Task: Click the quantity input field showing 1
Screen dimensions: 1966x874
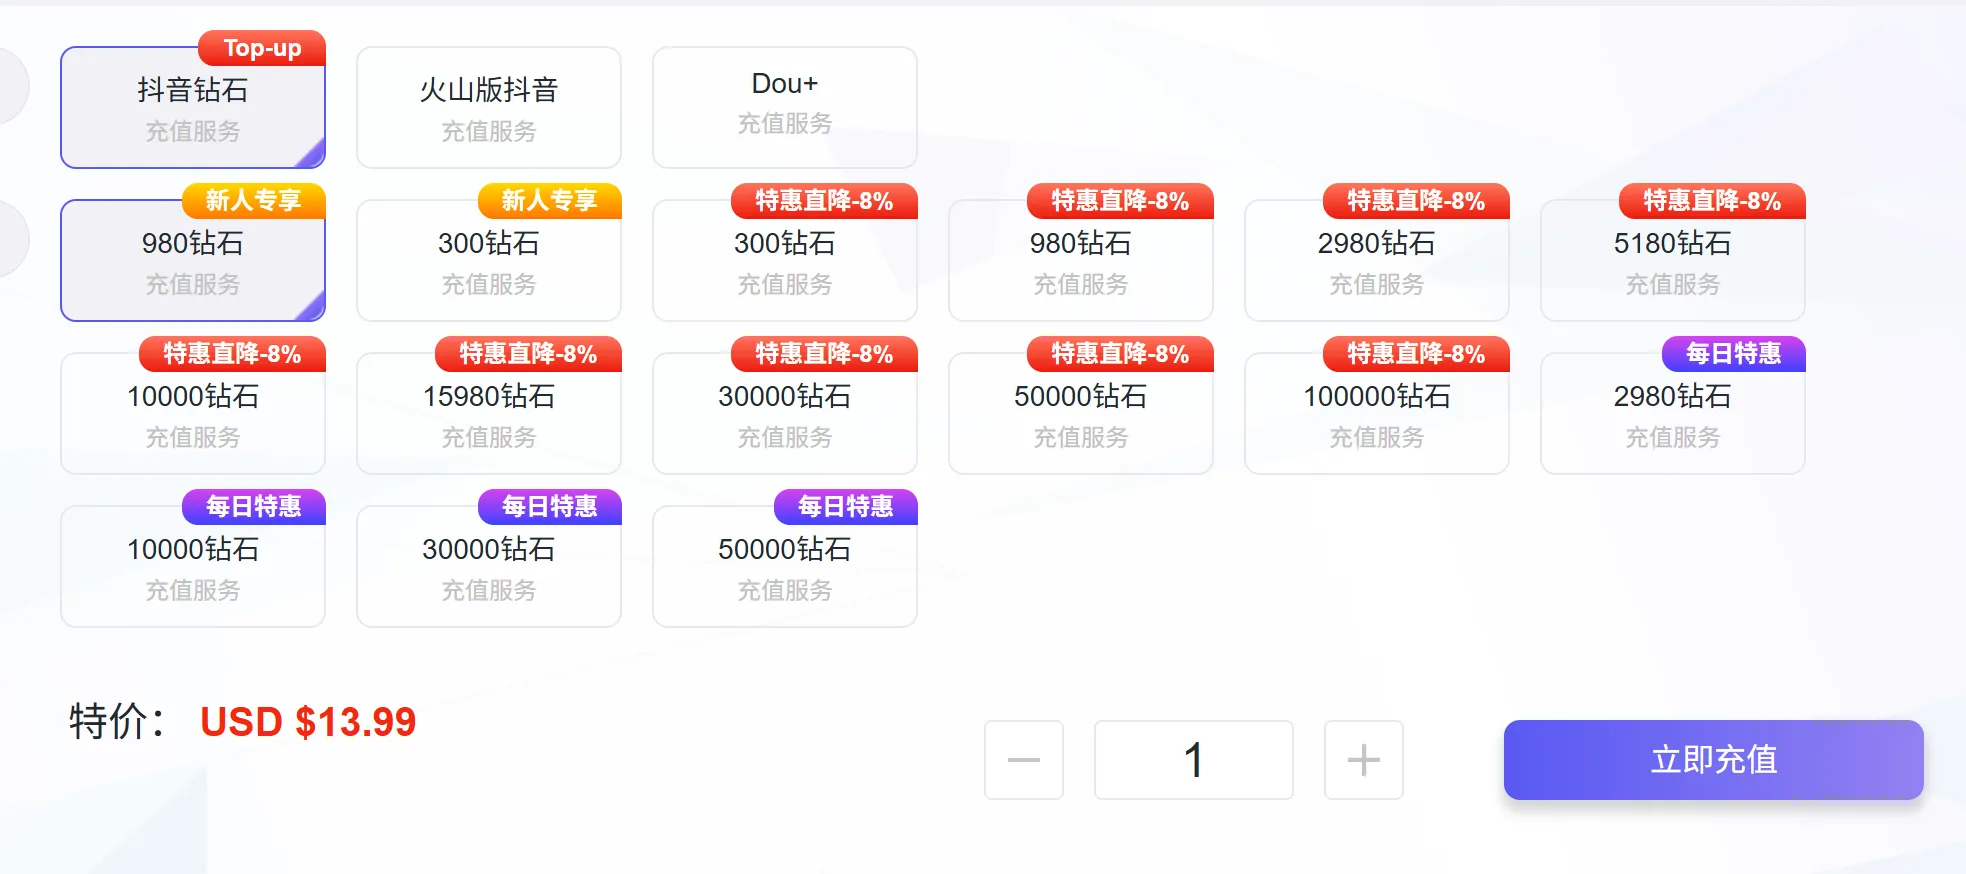Action: coord(1194,760)
